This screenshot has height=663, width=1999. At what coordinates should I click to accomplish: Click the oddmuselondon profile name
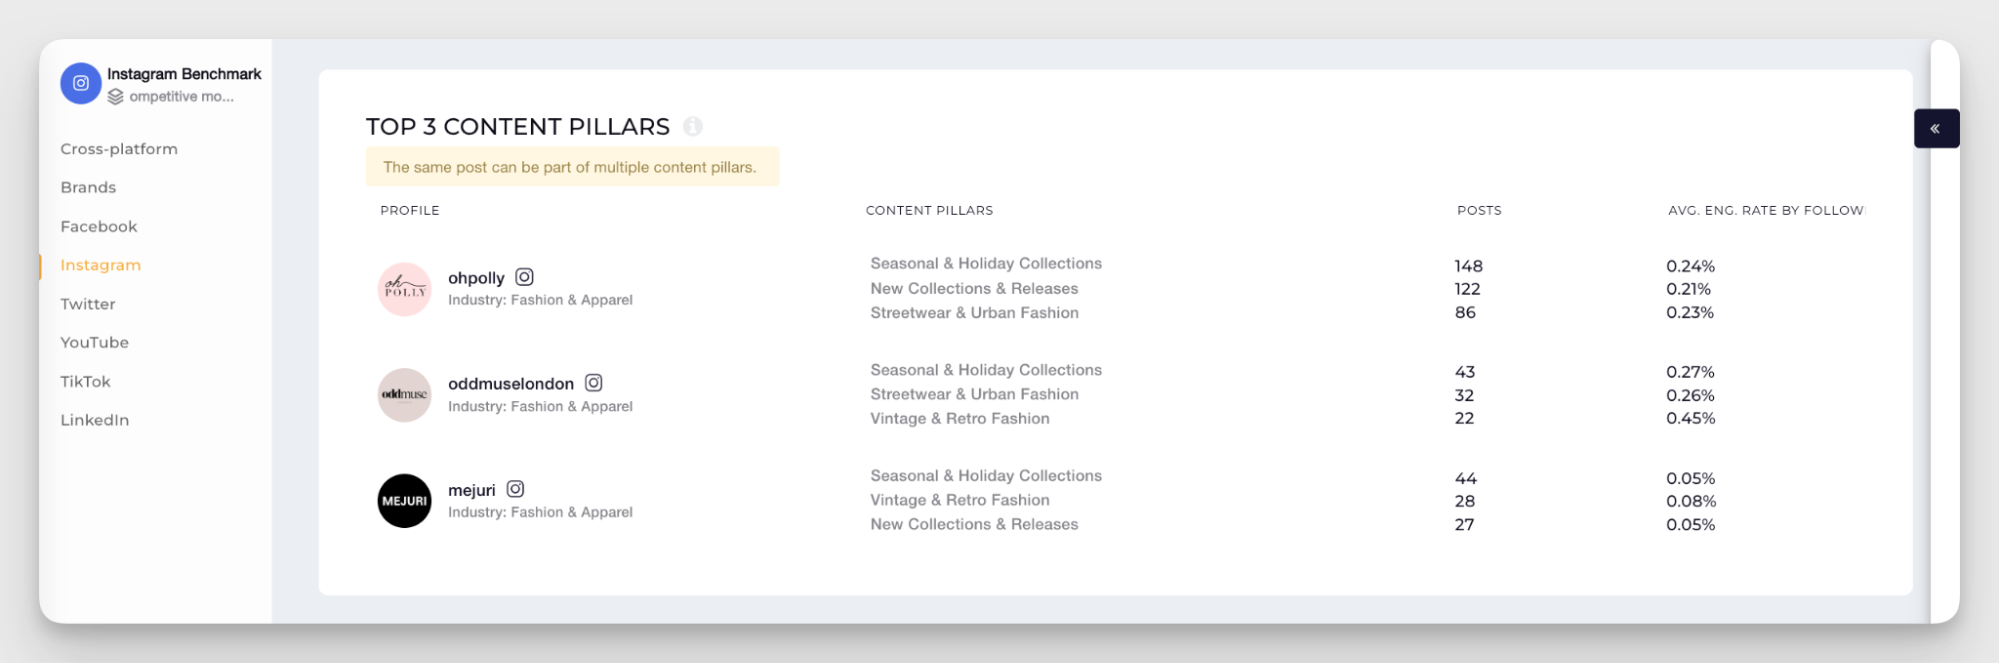point(510,384)
